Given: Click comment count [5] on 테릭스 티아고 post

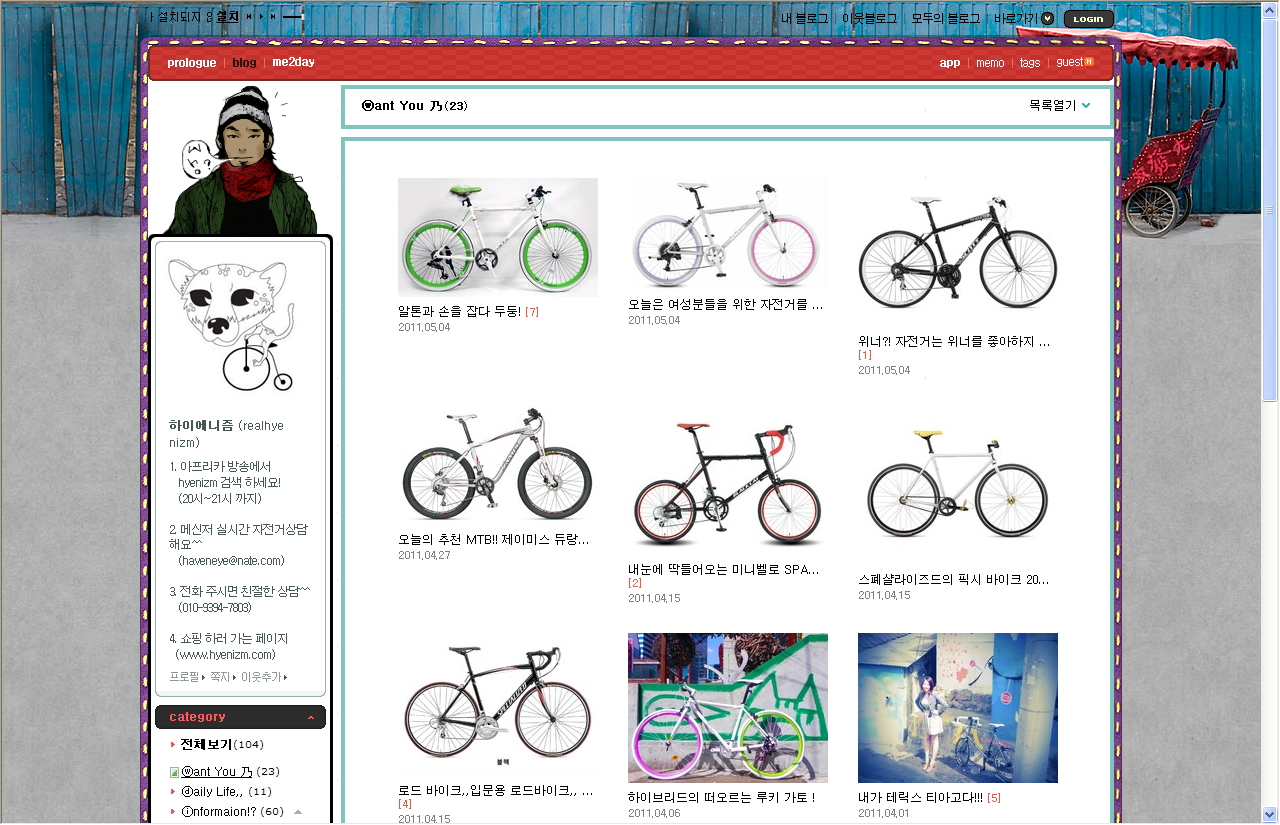Looking at the screenshot, I should (x=994, y=797).
